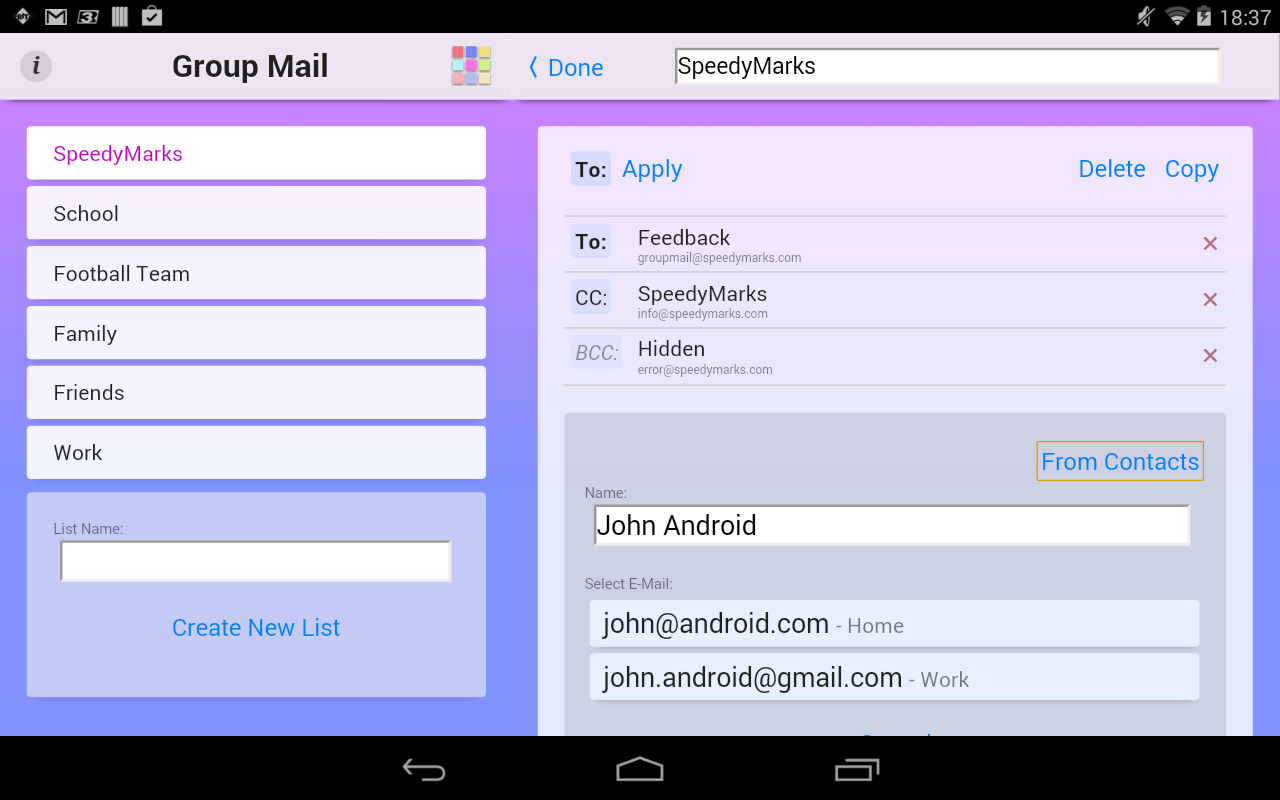Tap the info icon next to Group Mail
The height and width of the screenshot is (800, 1280).
click(36, 66)
